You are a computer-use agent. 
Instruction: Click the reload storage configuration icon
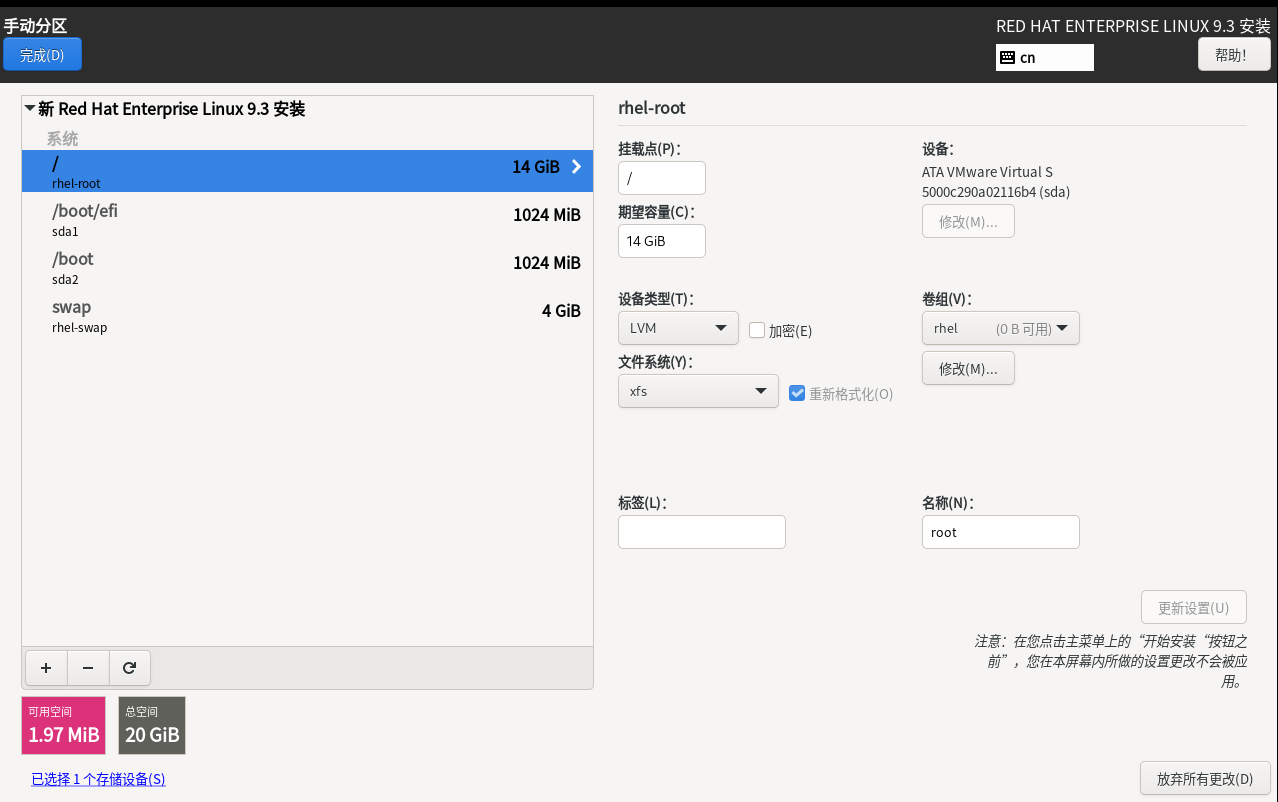pyautogui.click(x=129, y=668)
